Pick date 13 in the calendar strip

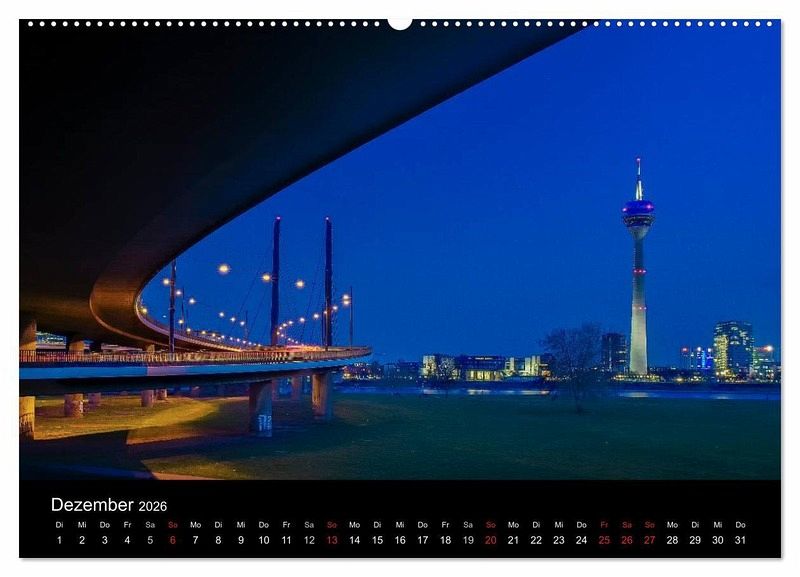(332, 540)
